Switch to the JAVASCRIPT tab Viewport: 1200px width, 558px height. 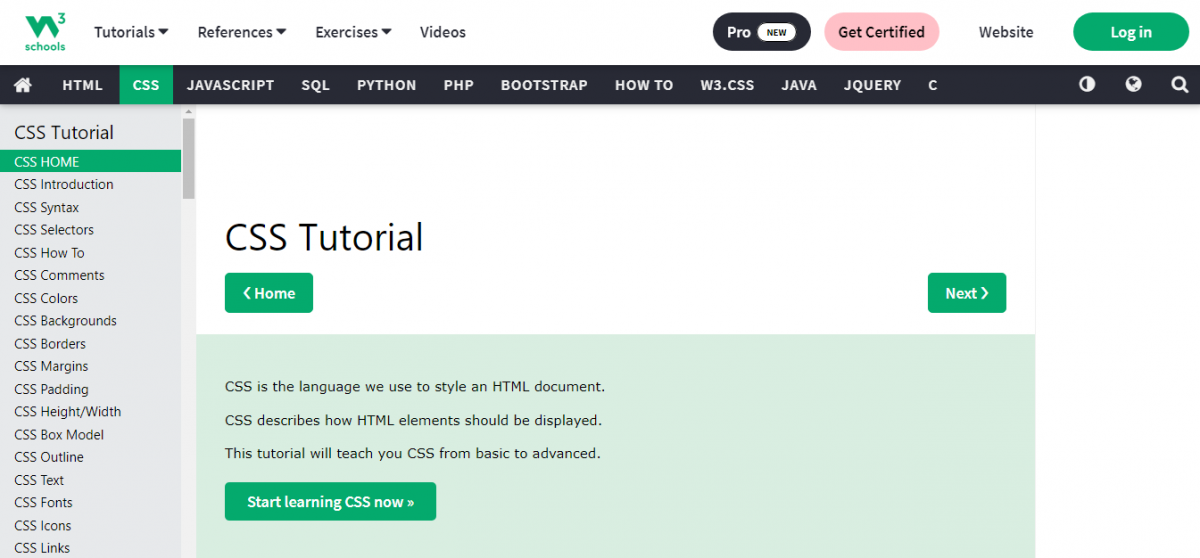pyautogui.click(x=230, y=85)
